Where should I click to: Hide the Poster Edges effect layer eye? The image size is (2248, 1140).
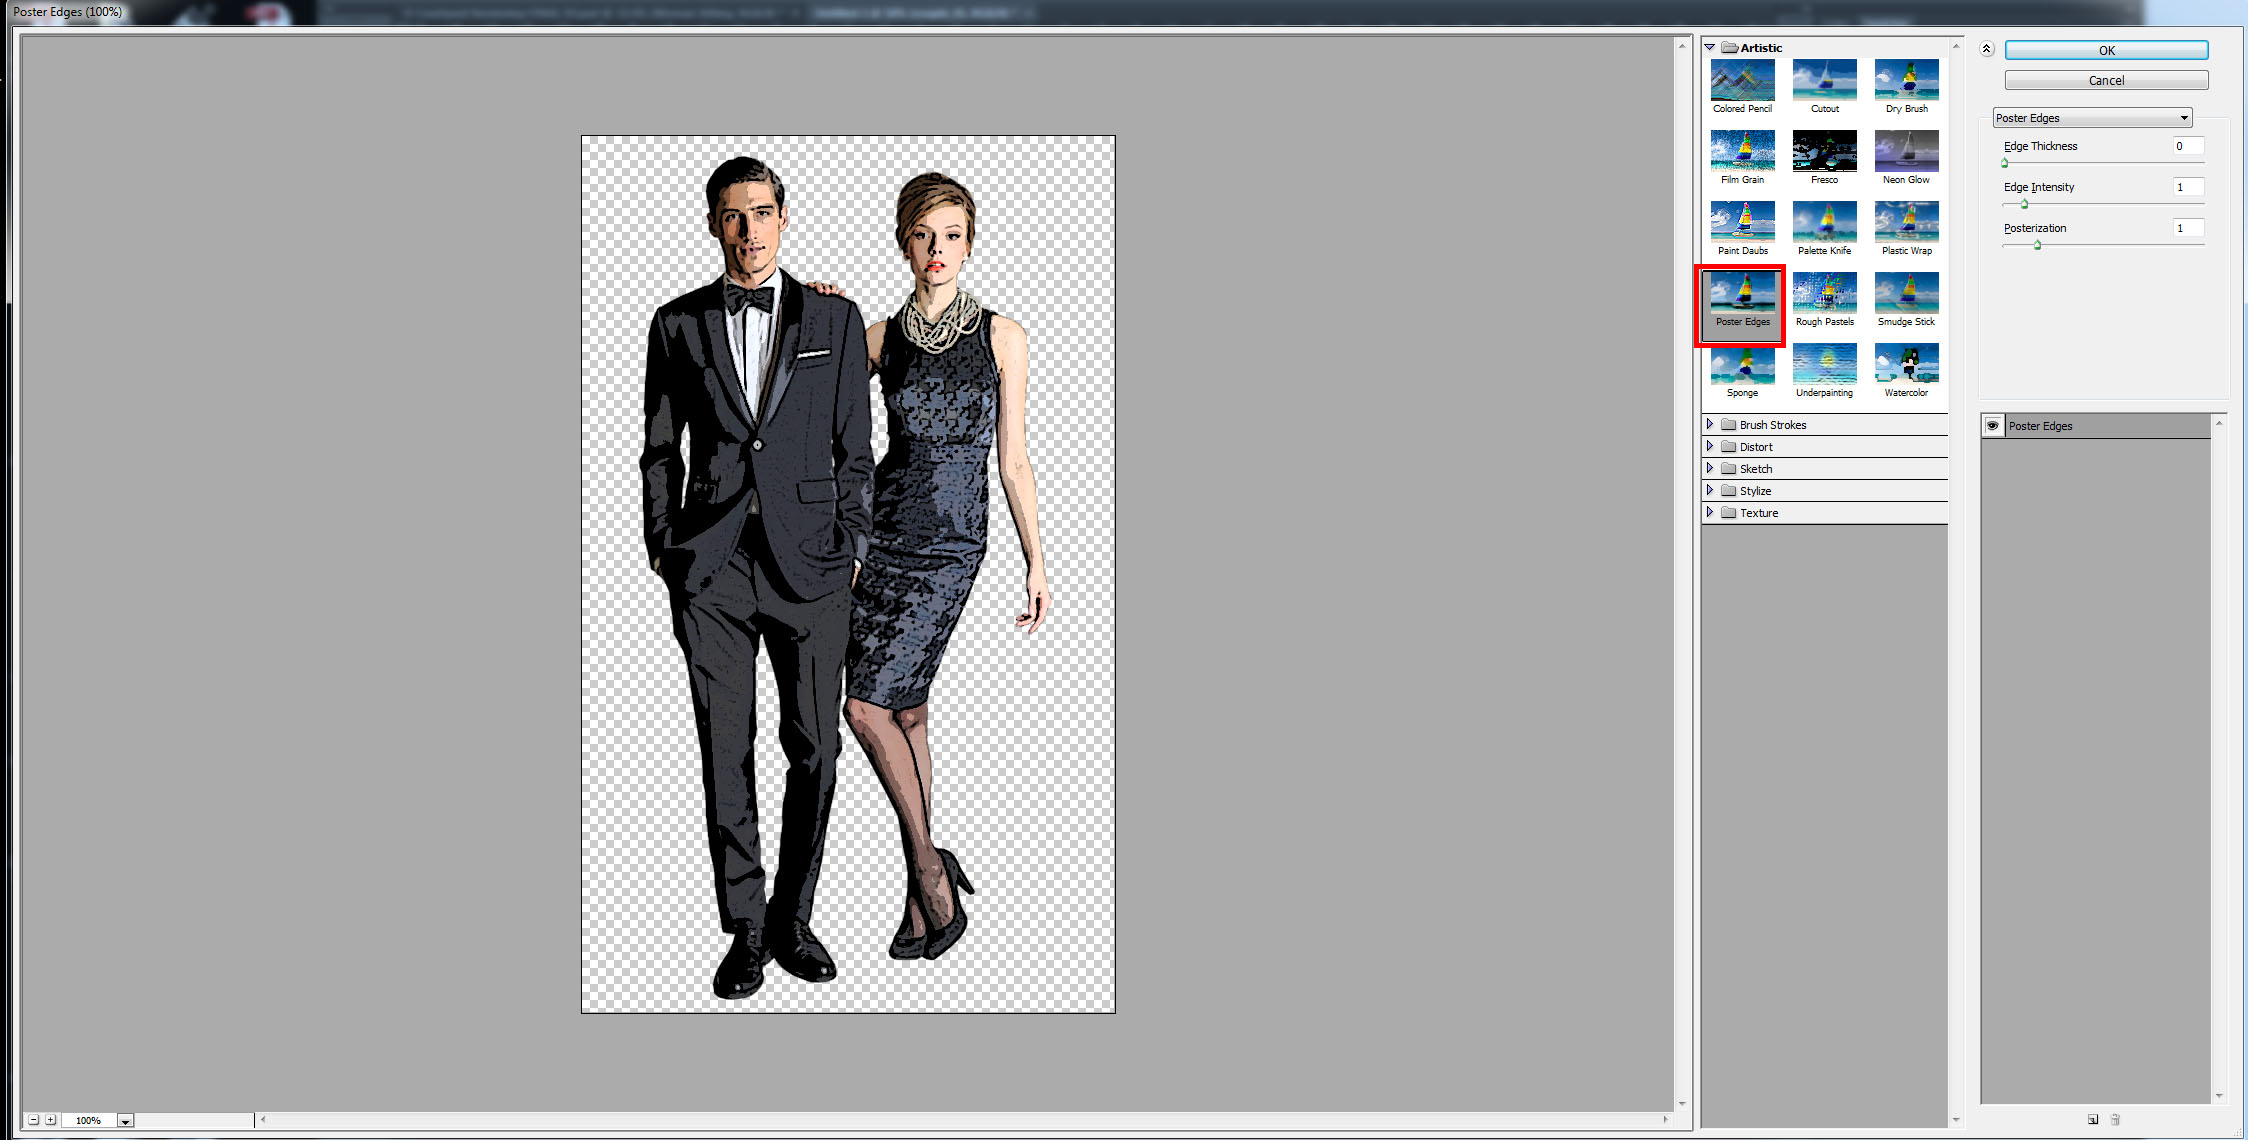point(1992,426)
